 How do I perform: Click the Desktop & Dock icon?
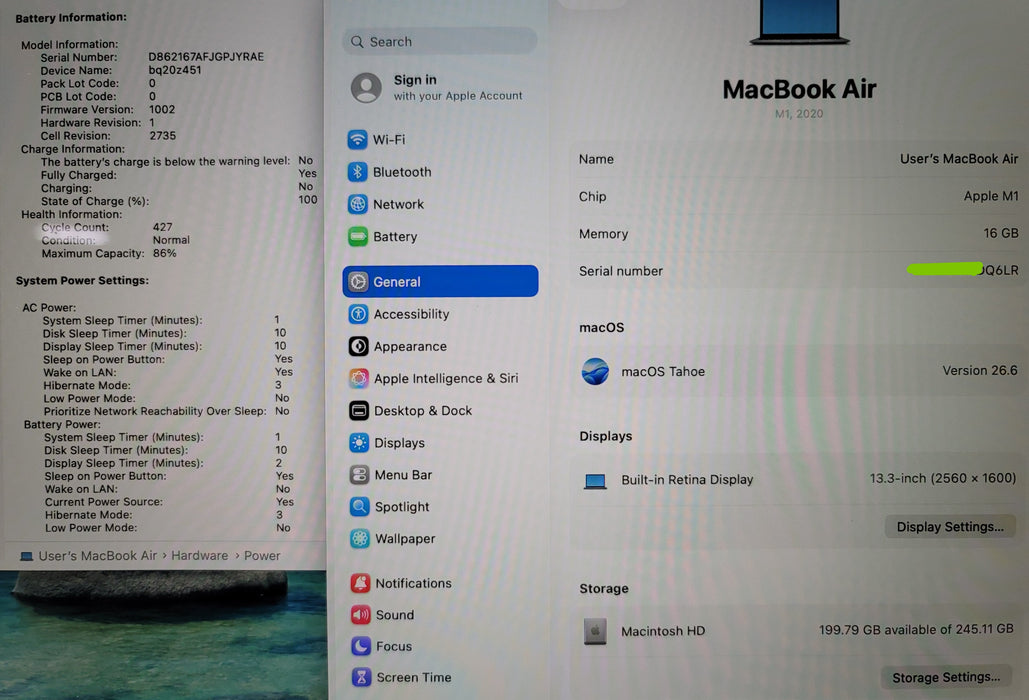tap(359, 411)
